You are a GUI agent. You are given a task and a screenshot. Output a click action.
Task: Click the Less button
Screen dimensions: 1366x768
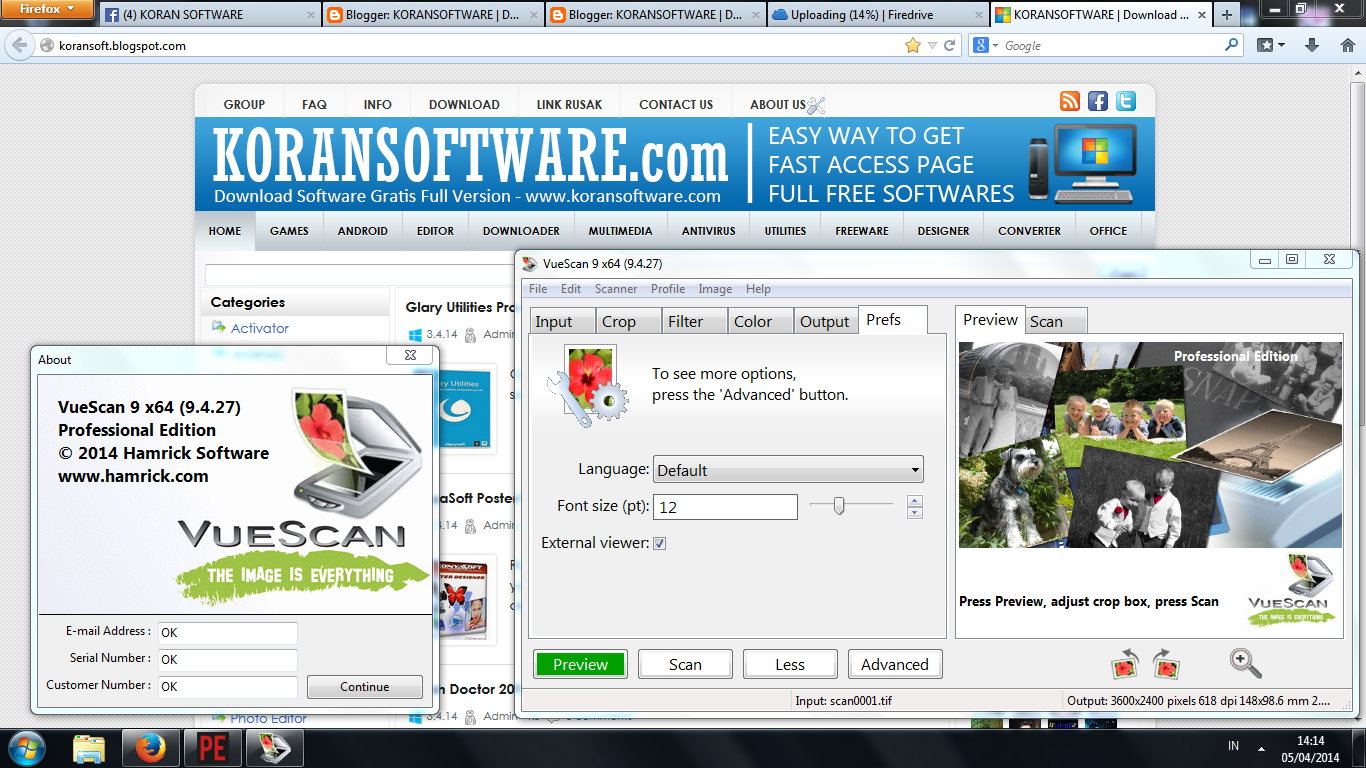coord(790,664)
